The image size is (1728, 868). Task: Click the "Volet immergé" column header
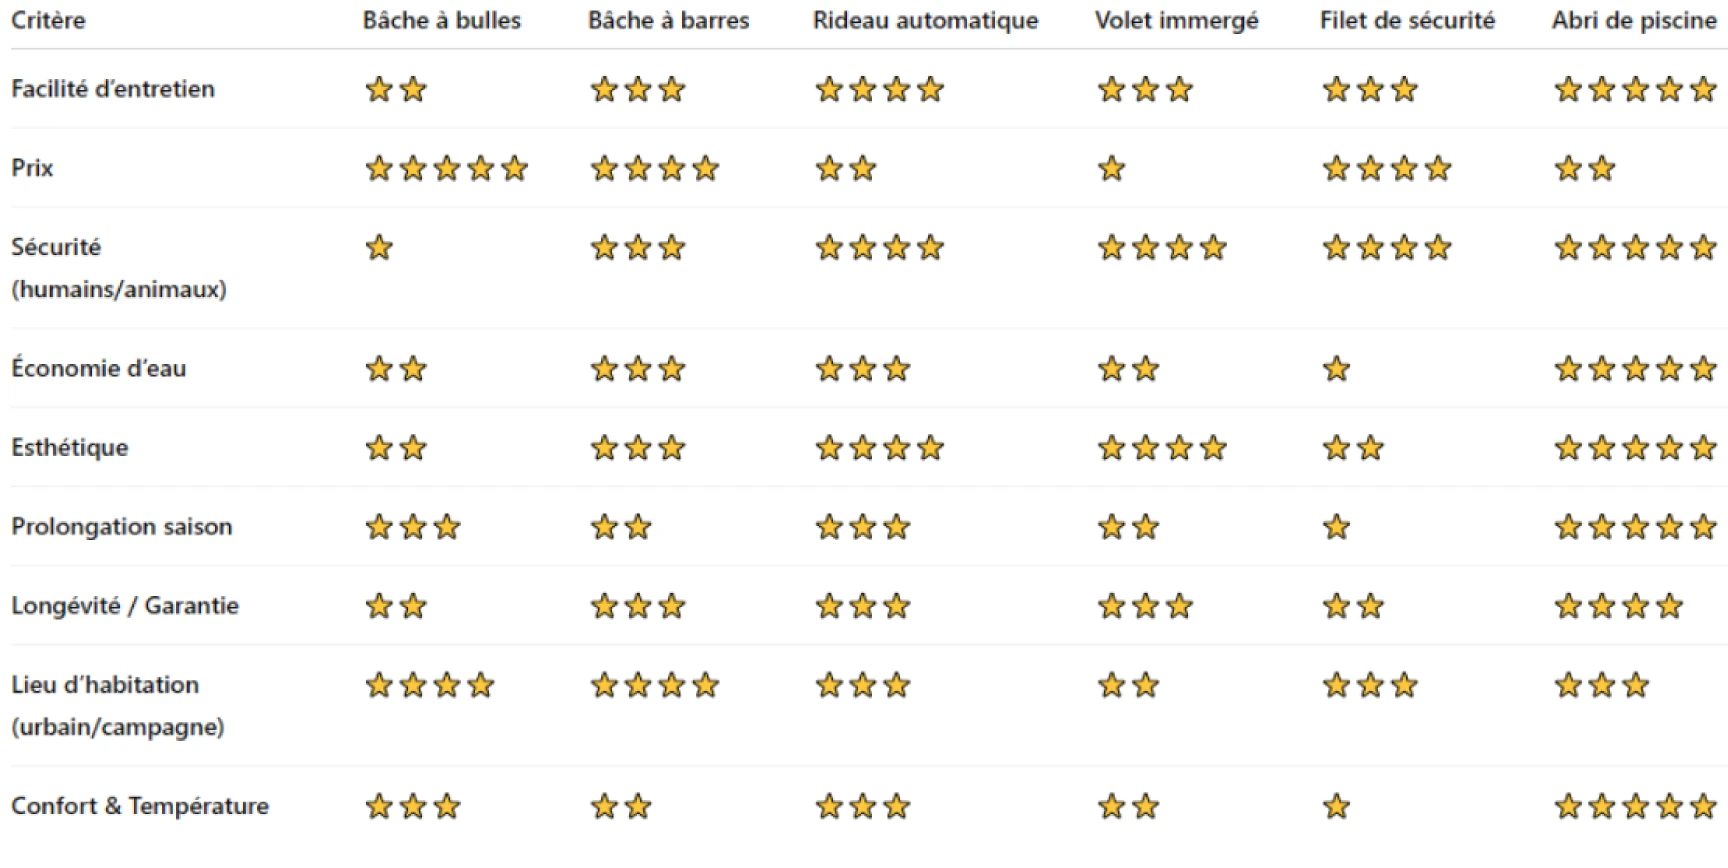[x=1176, y=20]
